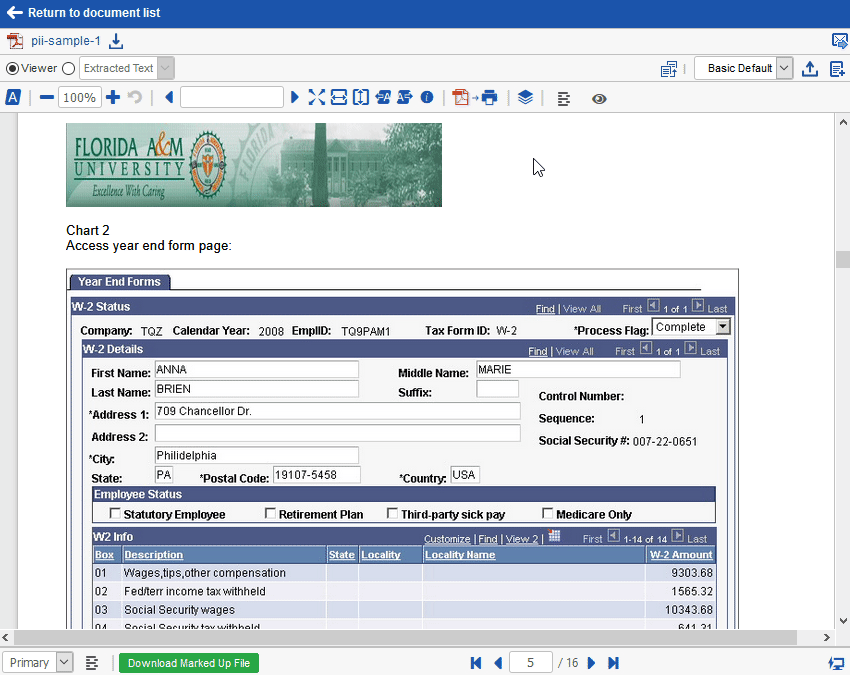Viewport: 850px width, 675px height.
Task: Select the Viewer radio button
Action: (12, 68)
